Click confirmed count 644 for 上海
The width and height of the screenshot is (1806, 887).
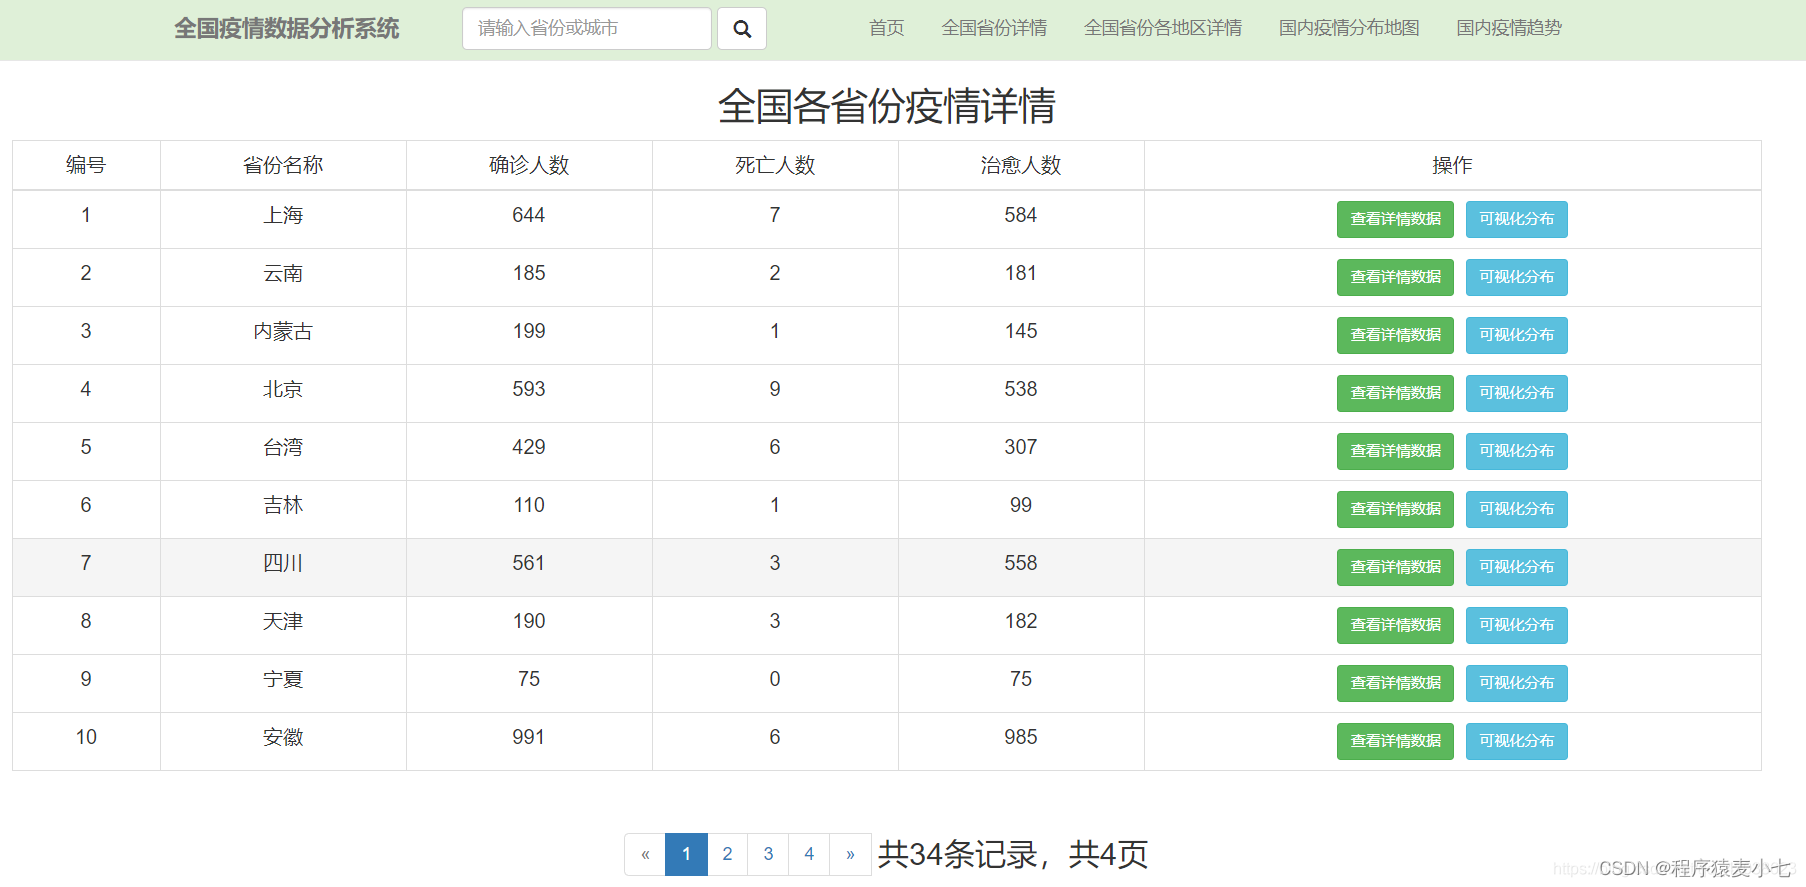coord(529,215)
